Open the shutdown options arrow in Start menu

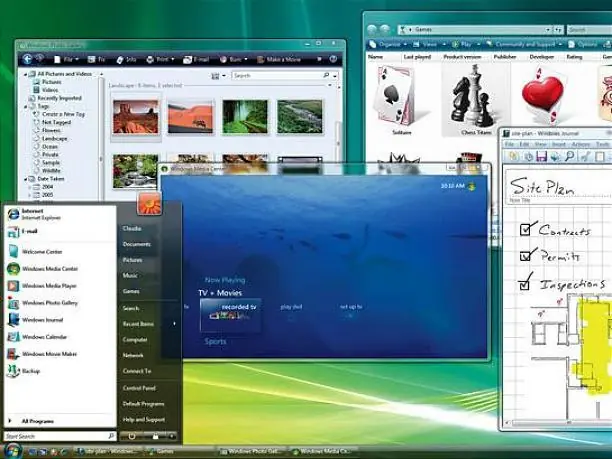[x=172, y=436]
